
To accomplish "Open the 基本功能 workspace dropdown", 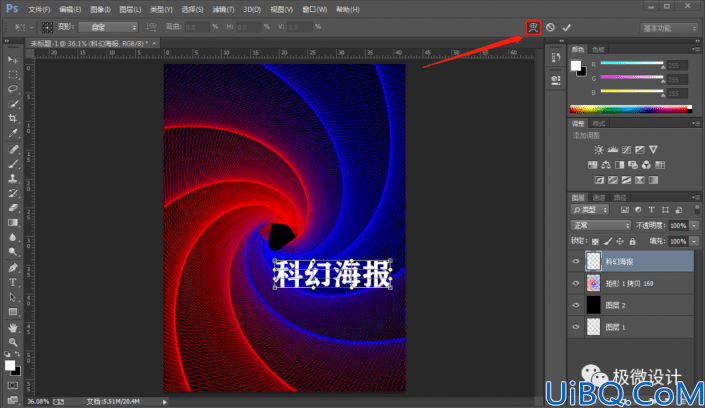I will coord(668,28).
